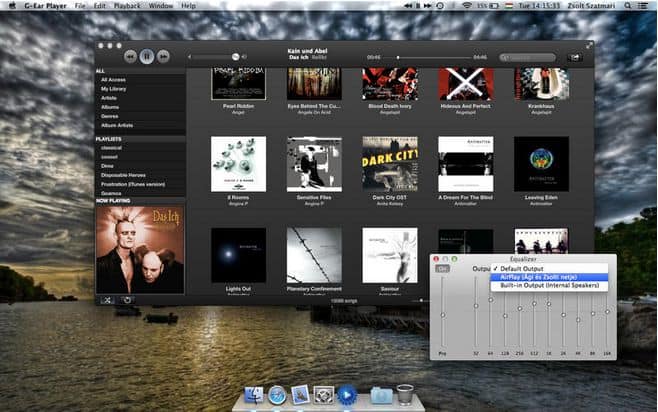Screen dimensions: 658x412
Task: Open Spotlight search in the menu bar
Action: pos(627,5)
